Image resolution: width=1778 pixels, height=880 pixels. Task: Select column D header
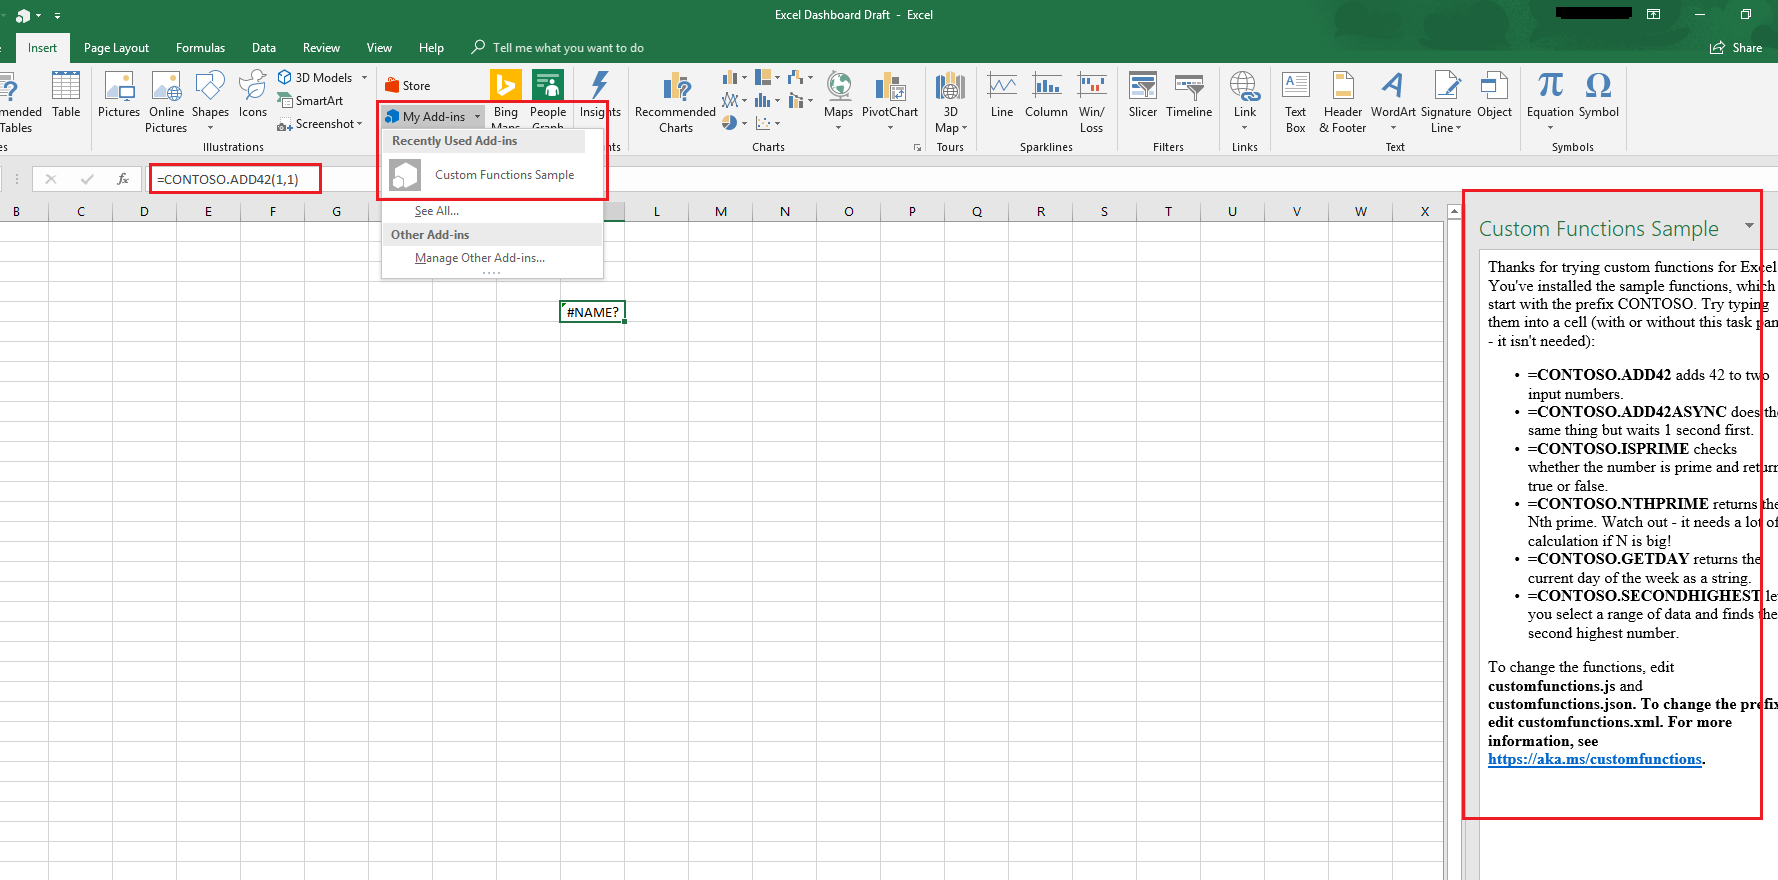pyautogui.click(x=145, y=211)
